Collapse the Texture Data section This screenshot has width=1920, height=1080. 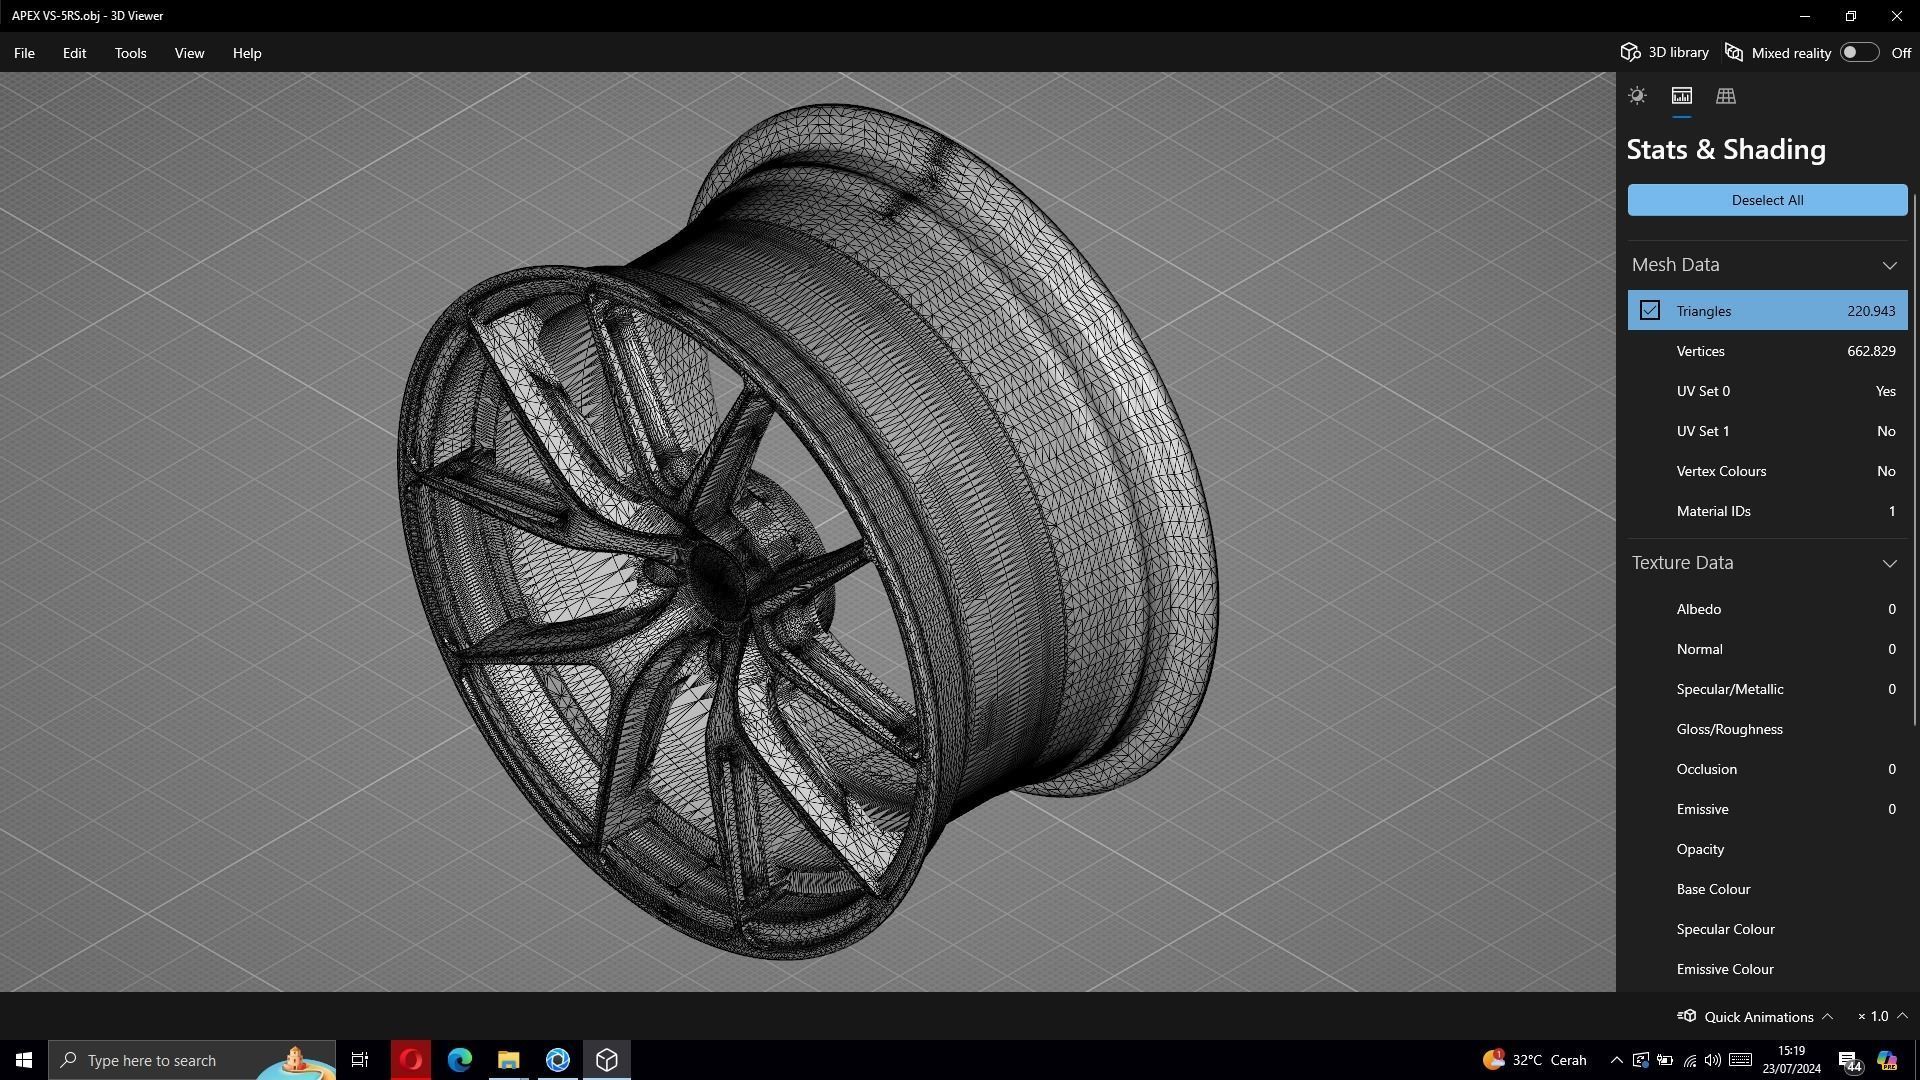click(1889, 563)
